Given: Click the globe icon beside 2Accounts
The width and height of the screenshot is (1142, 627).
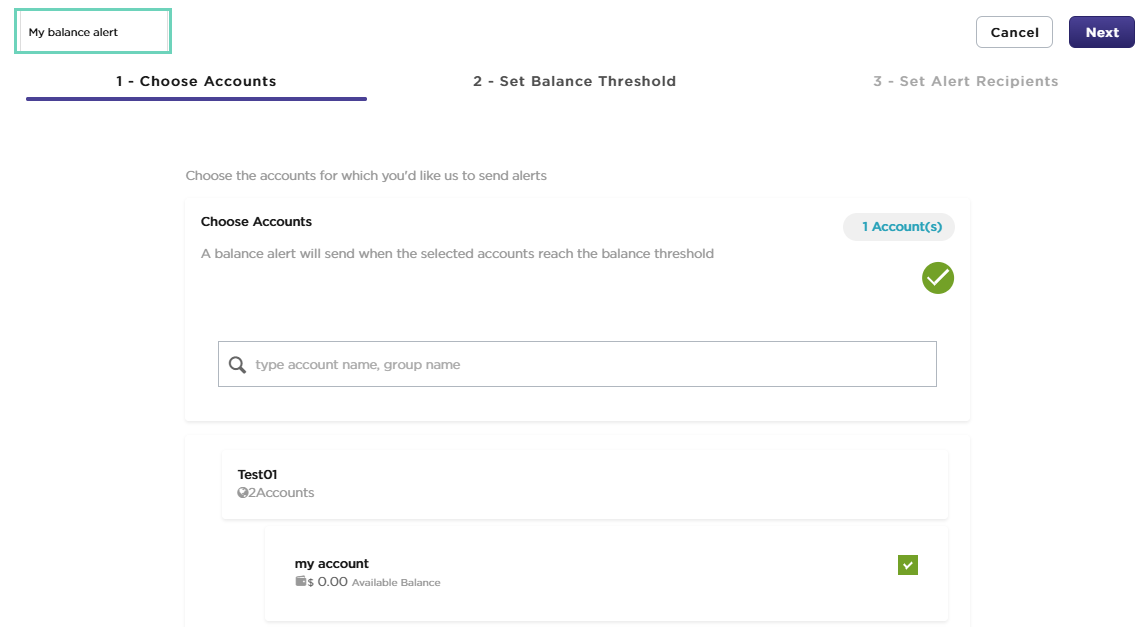Looking at the screenshot, I should (x=242, y=493).
